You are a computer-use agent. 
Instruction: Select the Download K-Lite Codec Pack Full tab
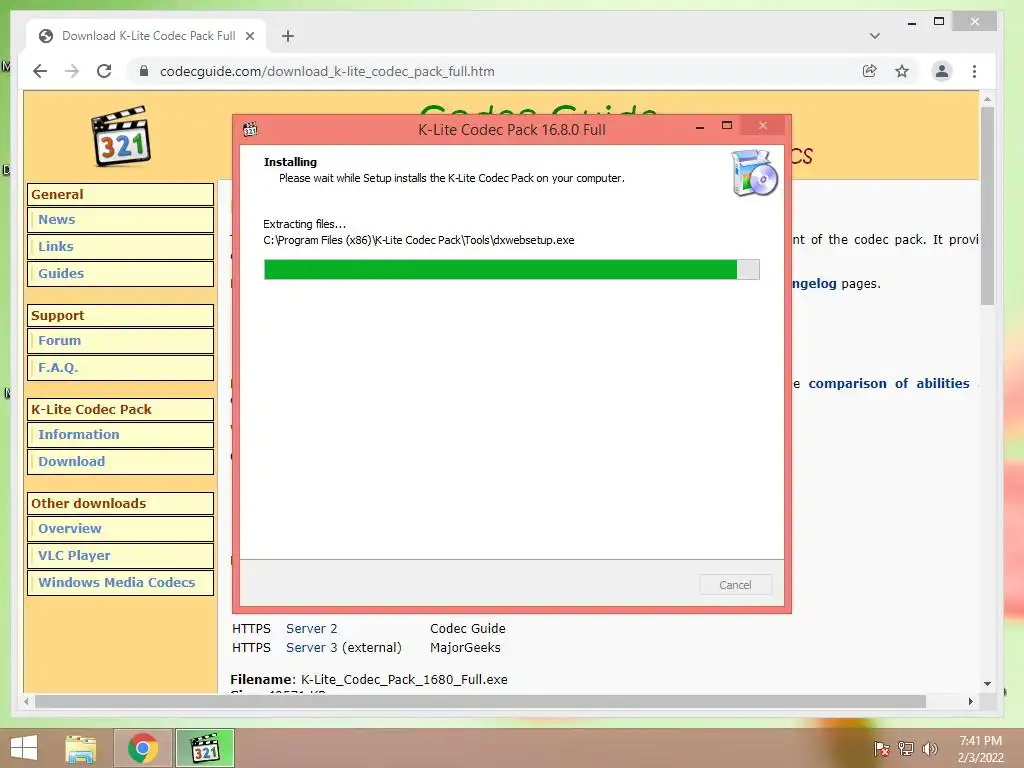pos(148,36)
